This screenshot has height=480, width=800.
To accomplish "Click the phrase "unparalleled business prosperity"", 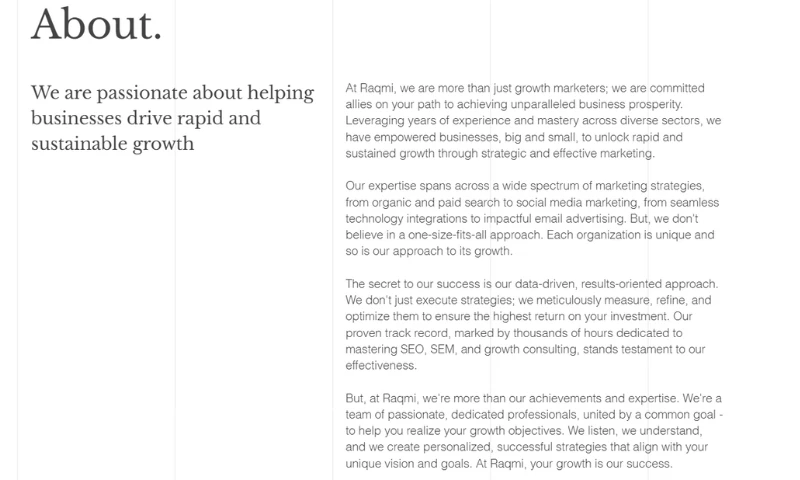I will point(590,104).
